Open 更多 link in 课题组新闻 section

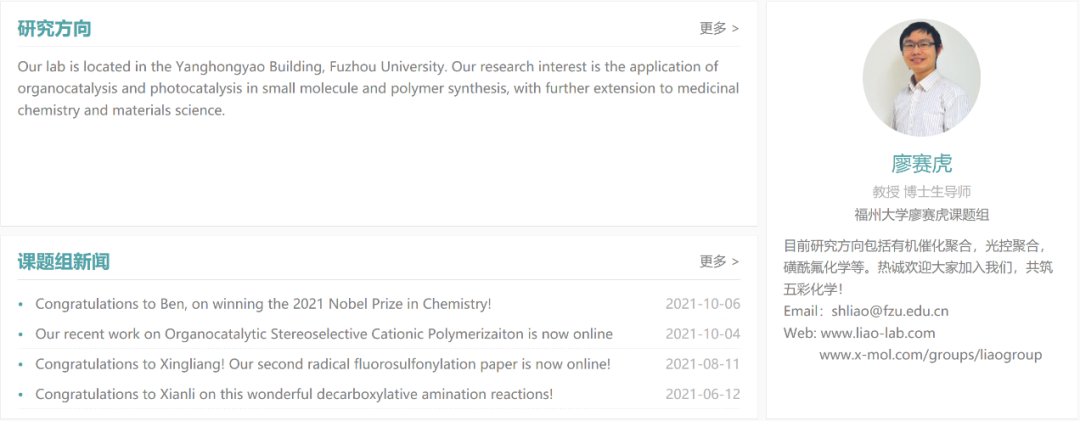click(719, 261)
